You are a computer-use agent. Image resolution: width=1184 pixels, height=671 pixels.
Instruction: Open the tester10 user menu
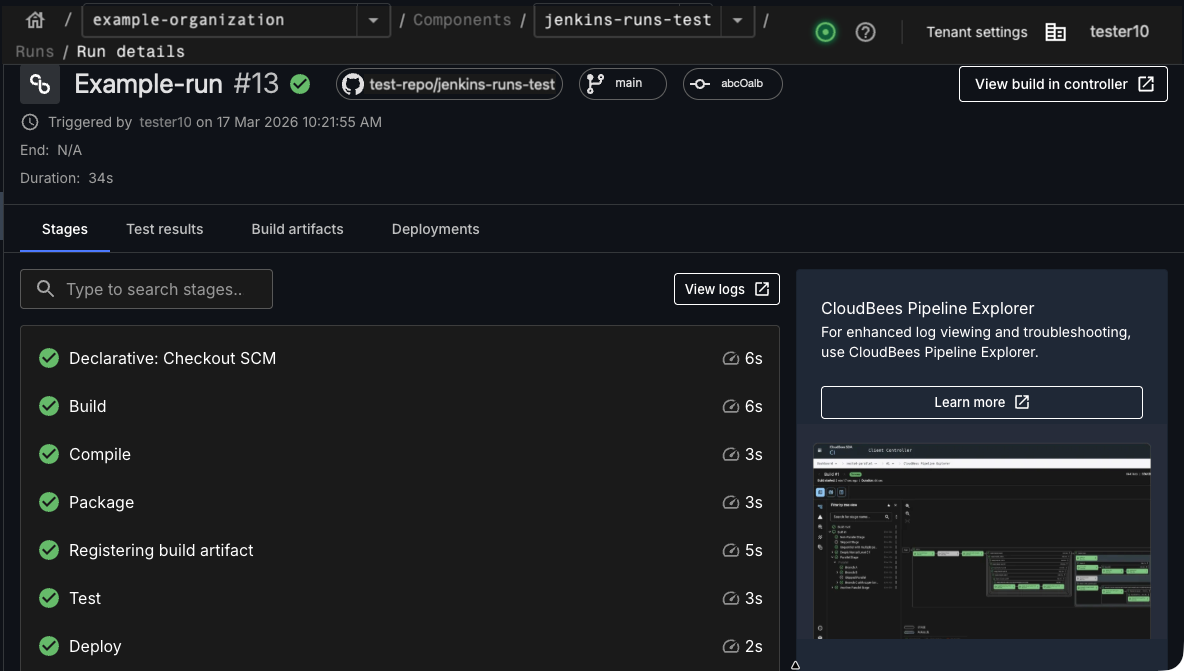(1119, 32)
